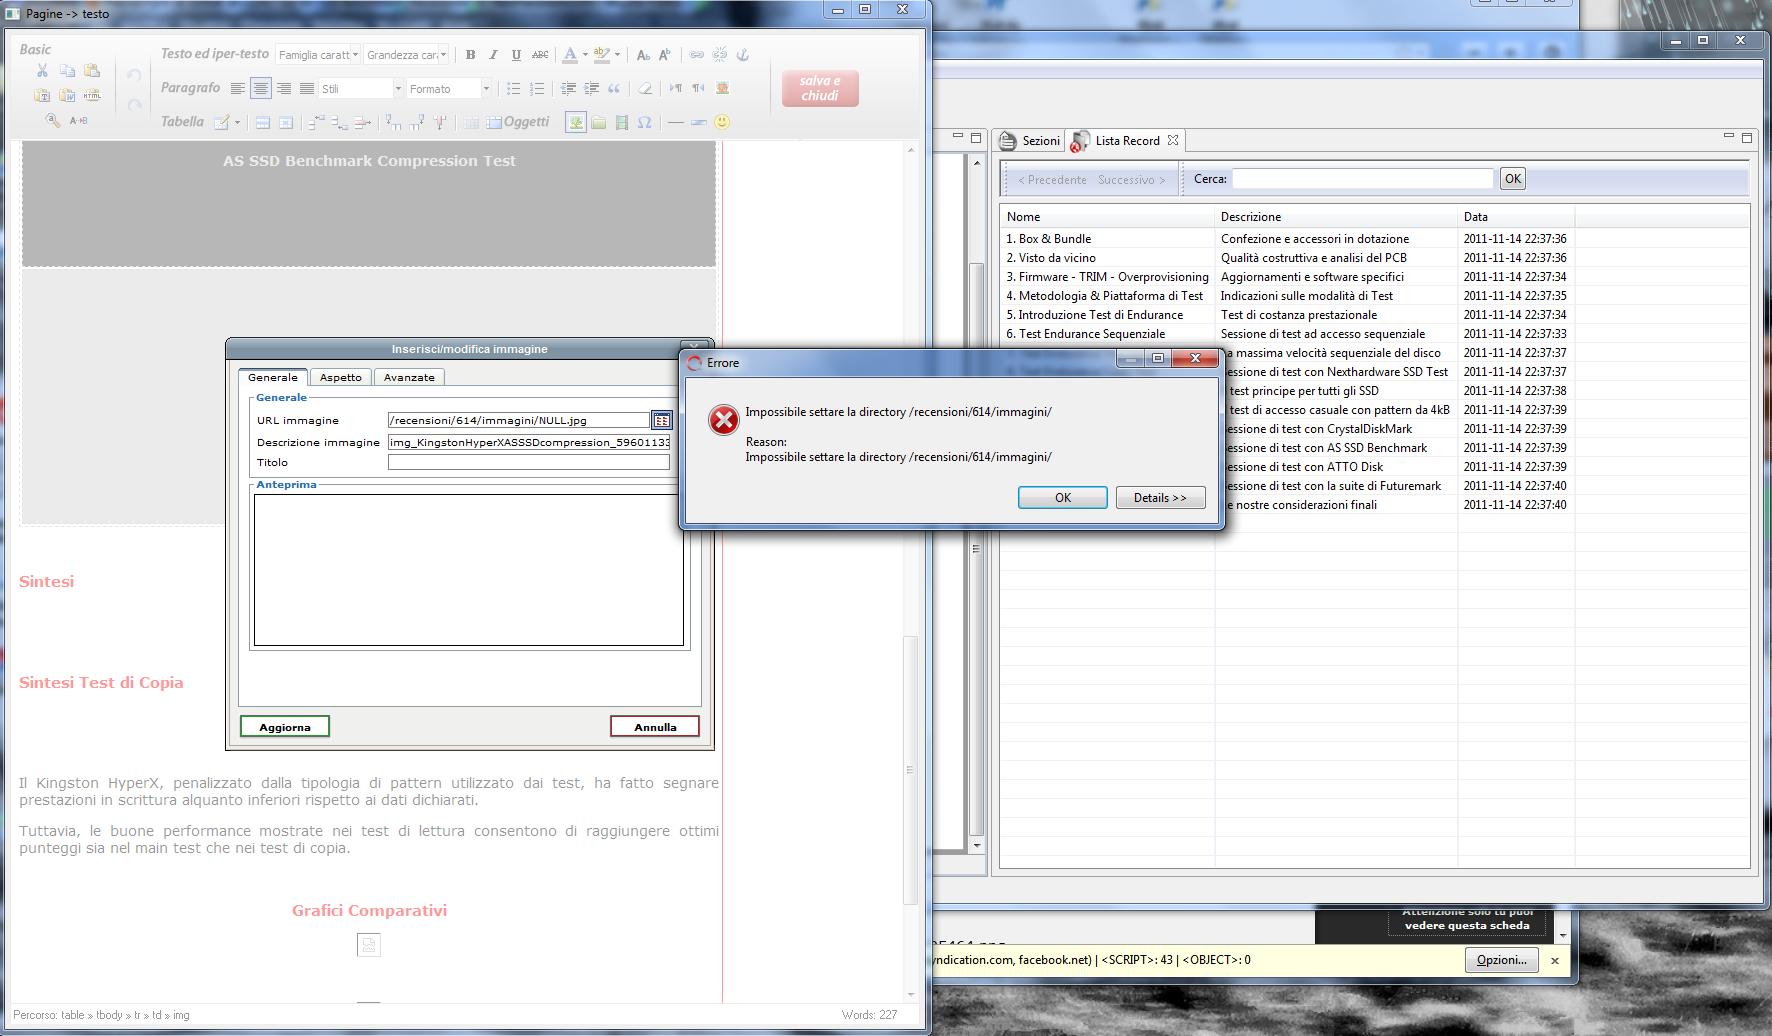Toggle bold formatting
This screenshot has width=1772, height=1036.
(x=470, y=55)
